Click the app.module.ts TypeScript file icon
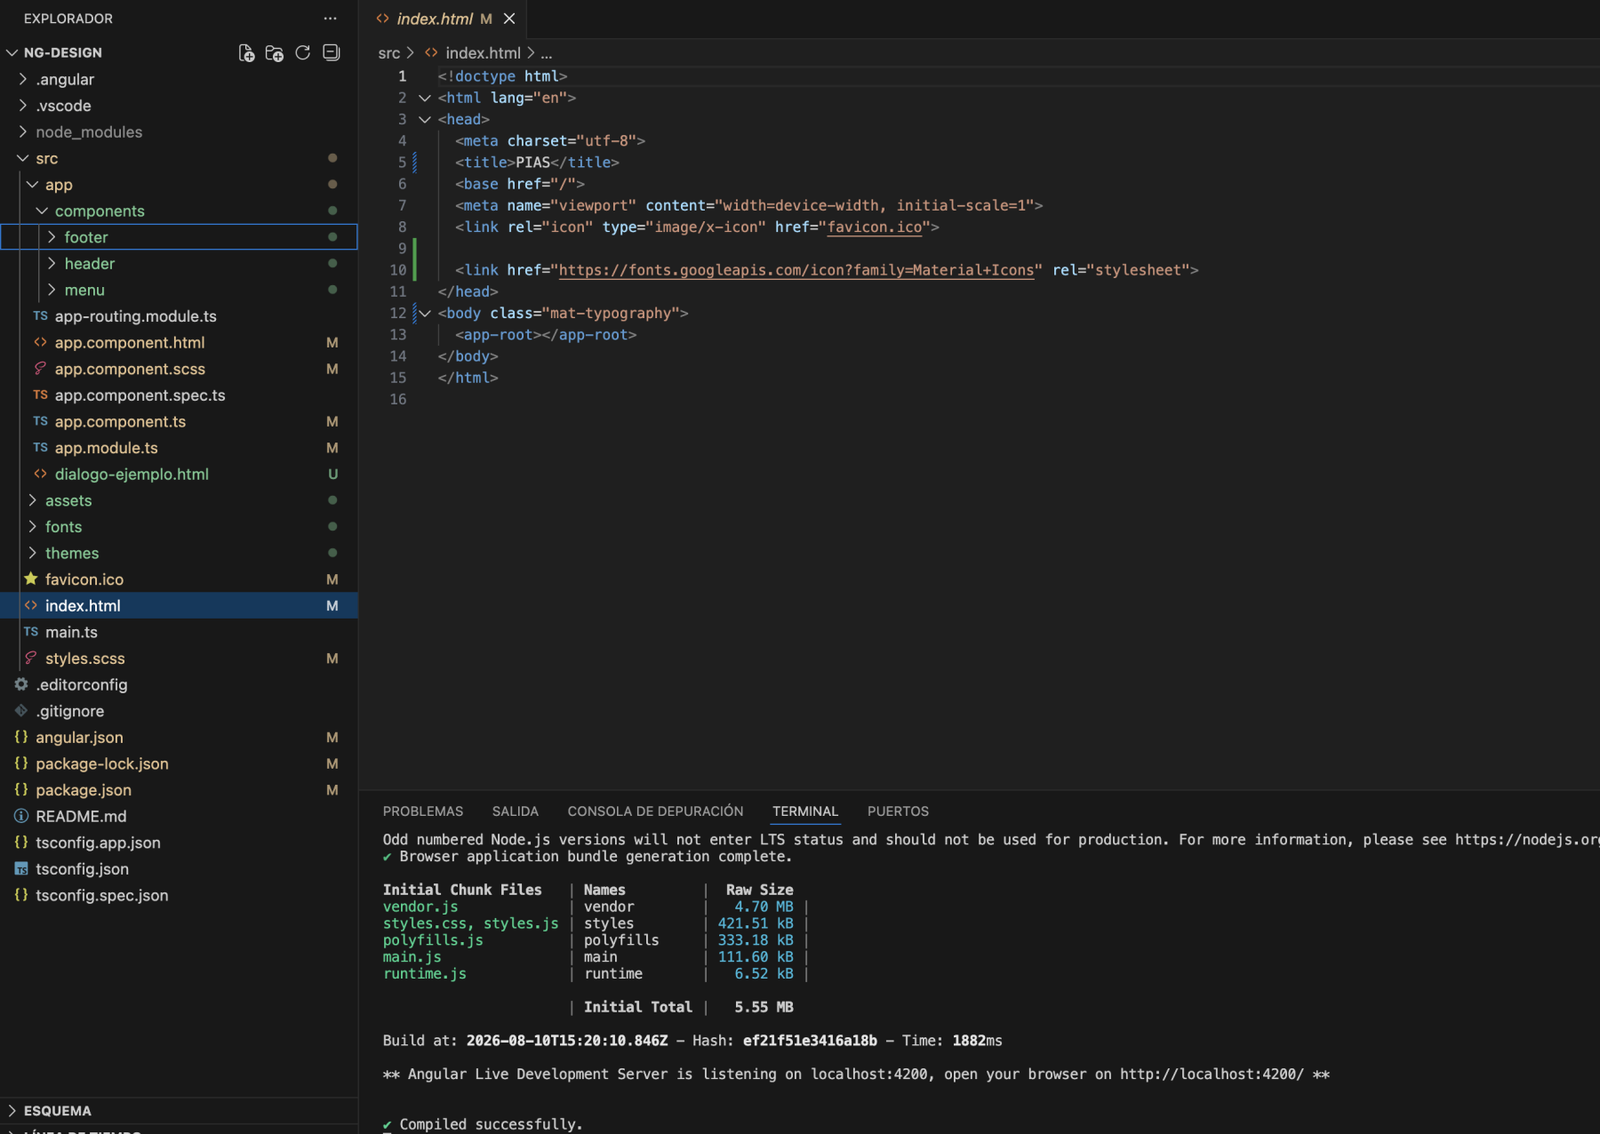1600x1134 pixels. click(40, 448)
